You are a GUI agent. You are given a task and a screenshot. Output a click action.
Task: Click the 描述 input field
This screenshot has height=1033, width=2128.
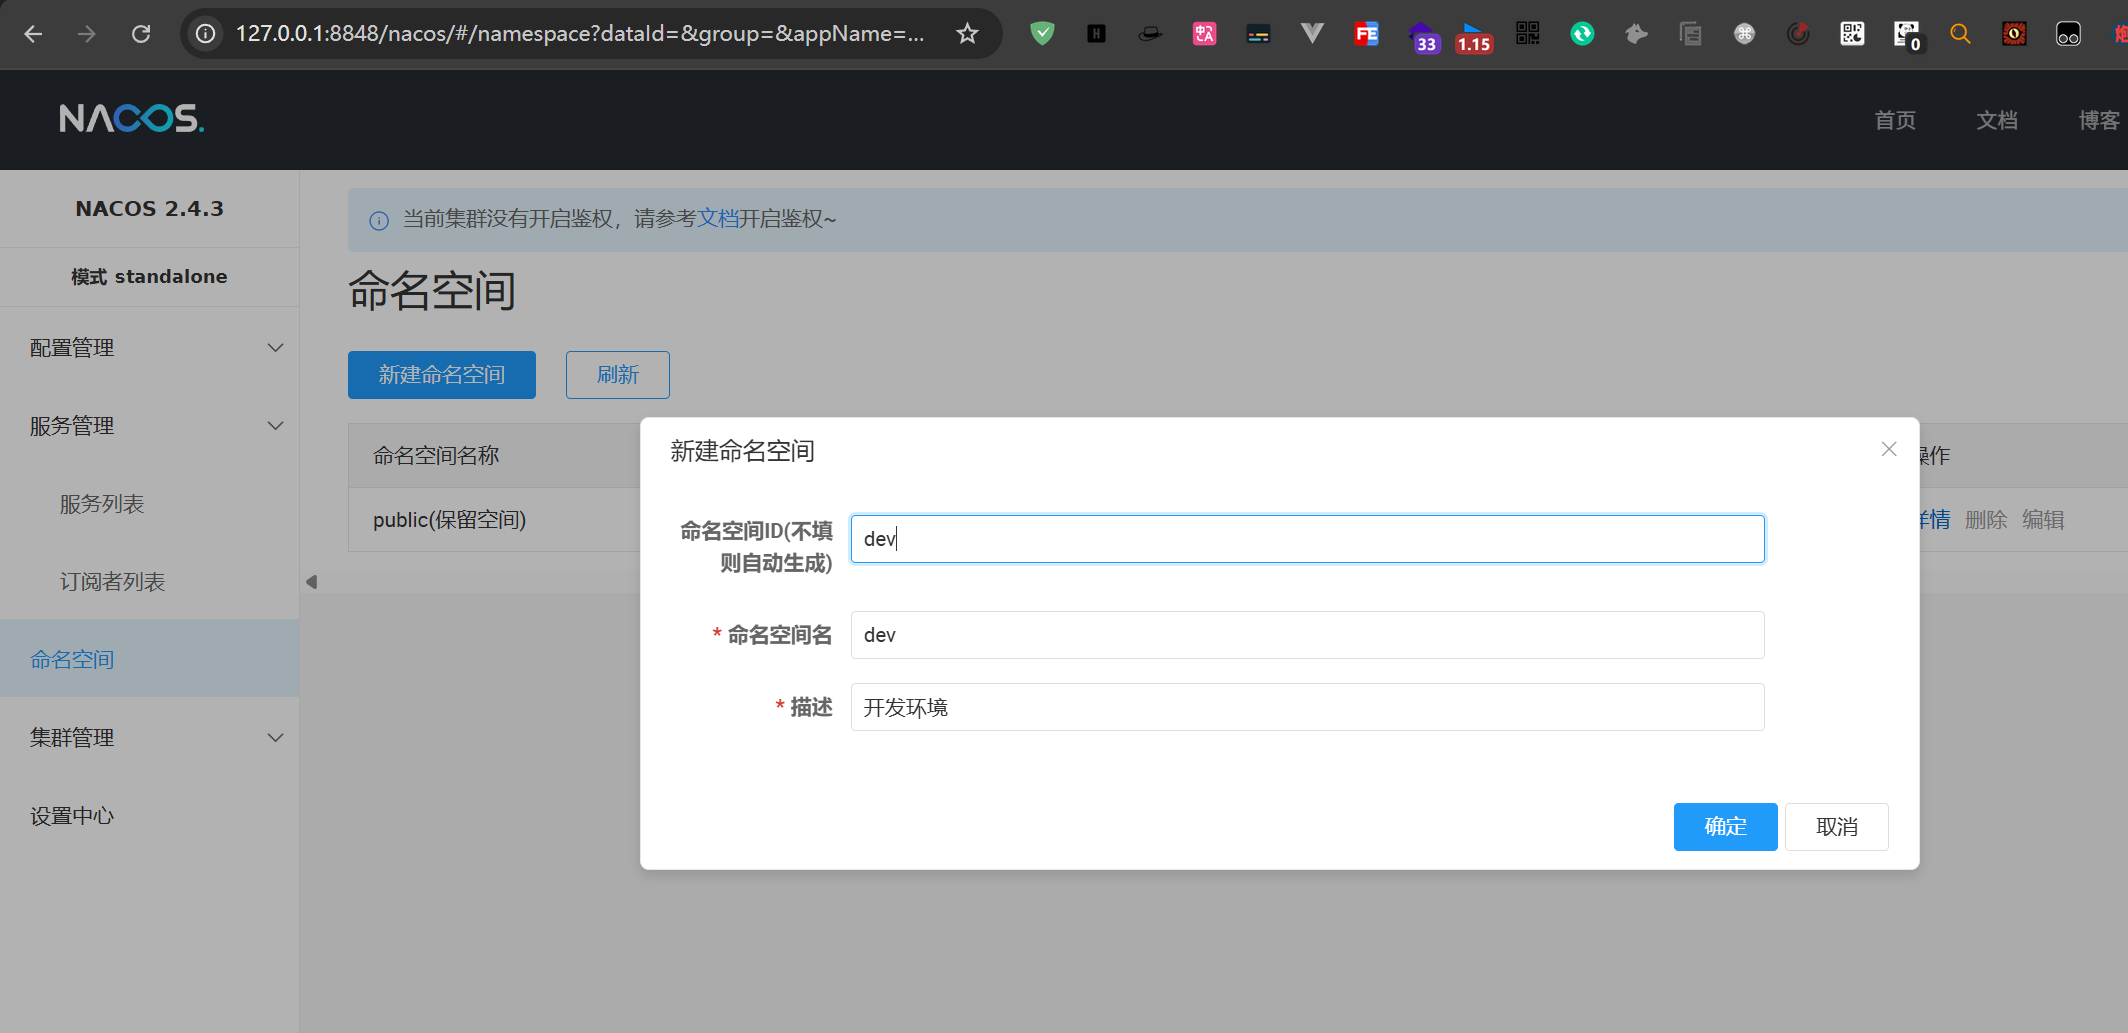1306,708
